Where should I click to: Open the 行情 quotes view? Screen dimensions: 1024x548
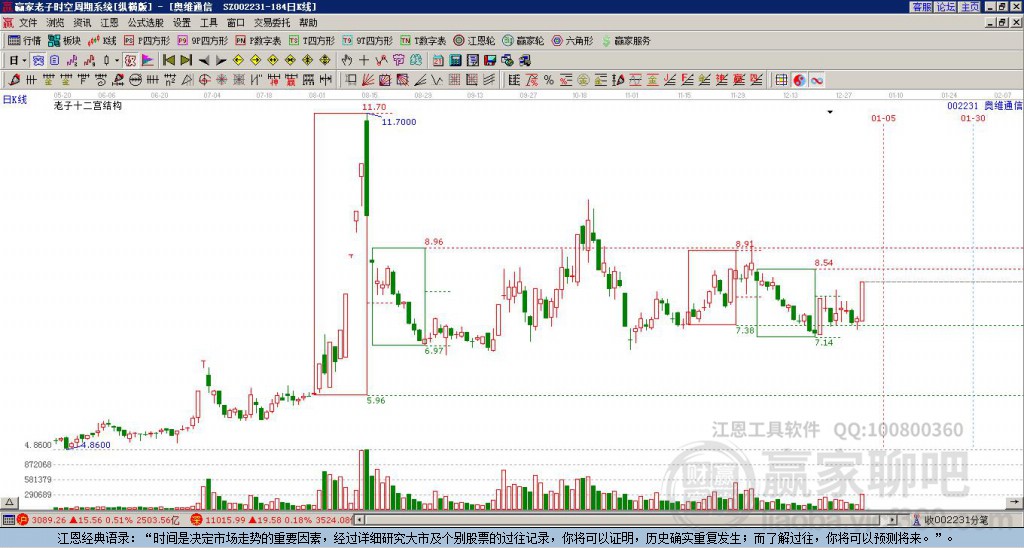pos(24,40)
